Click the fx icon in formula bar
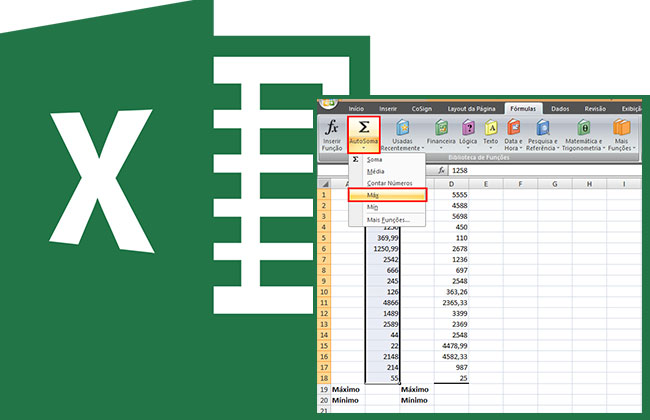This screenshot has height=420, width=650. click(441, 170)
